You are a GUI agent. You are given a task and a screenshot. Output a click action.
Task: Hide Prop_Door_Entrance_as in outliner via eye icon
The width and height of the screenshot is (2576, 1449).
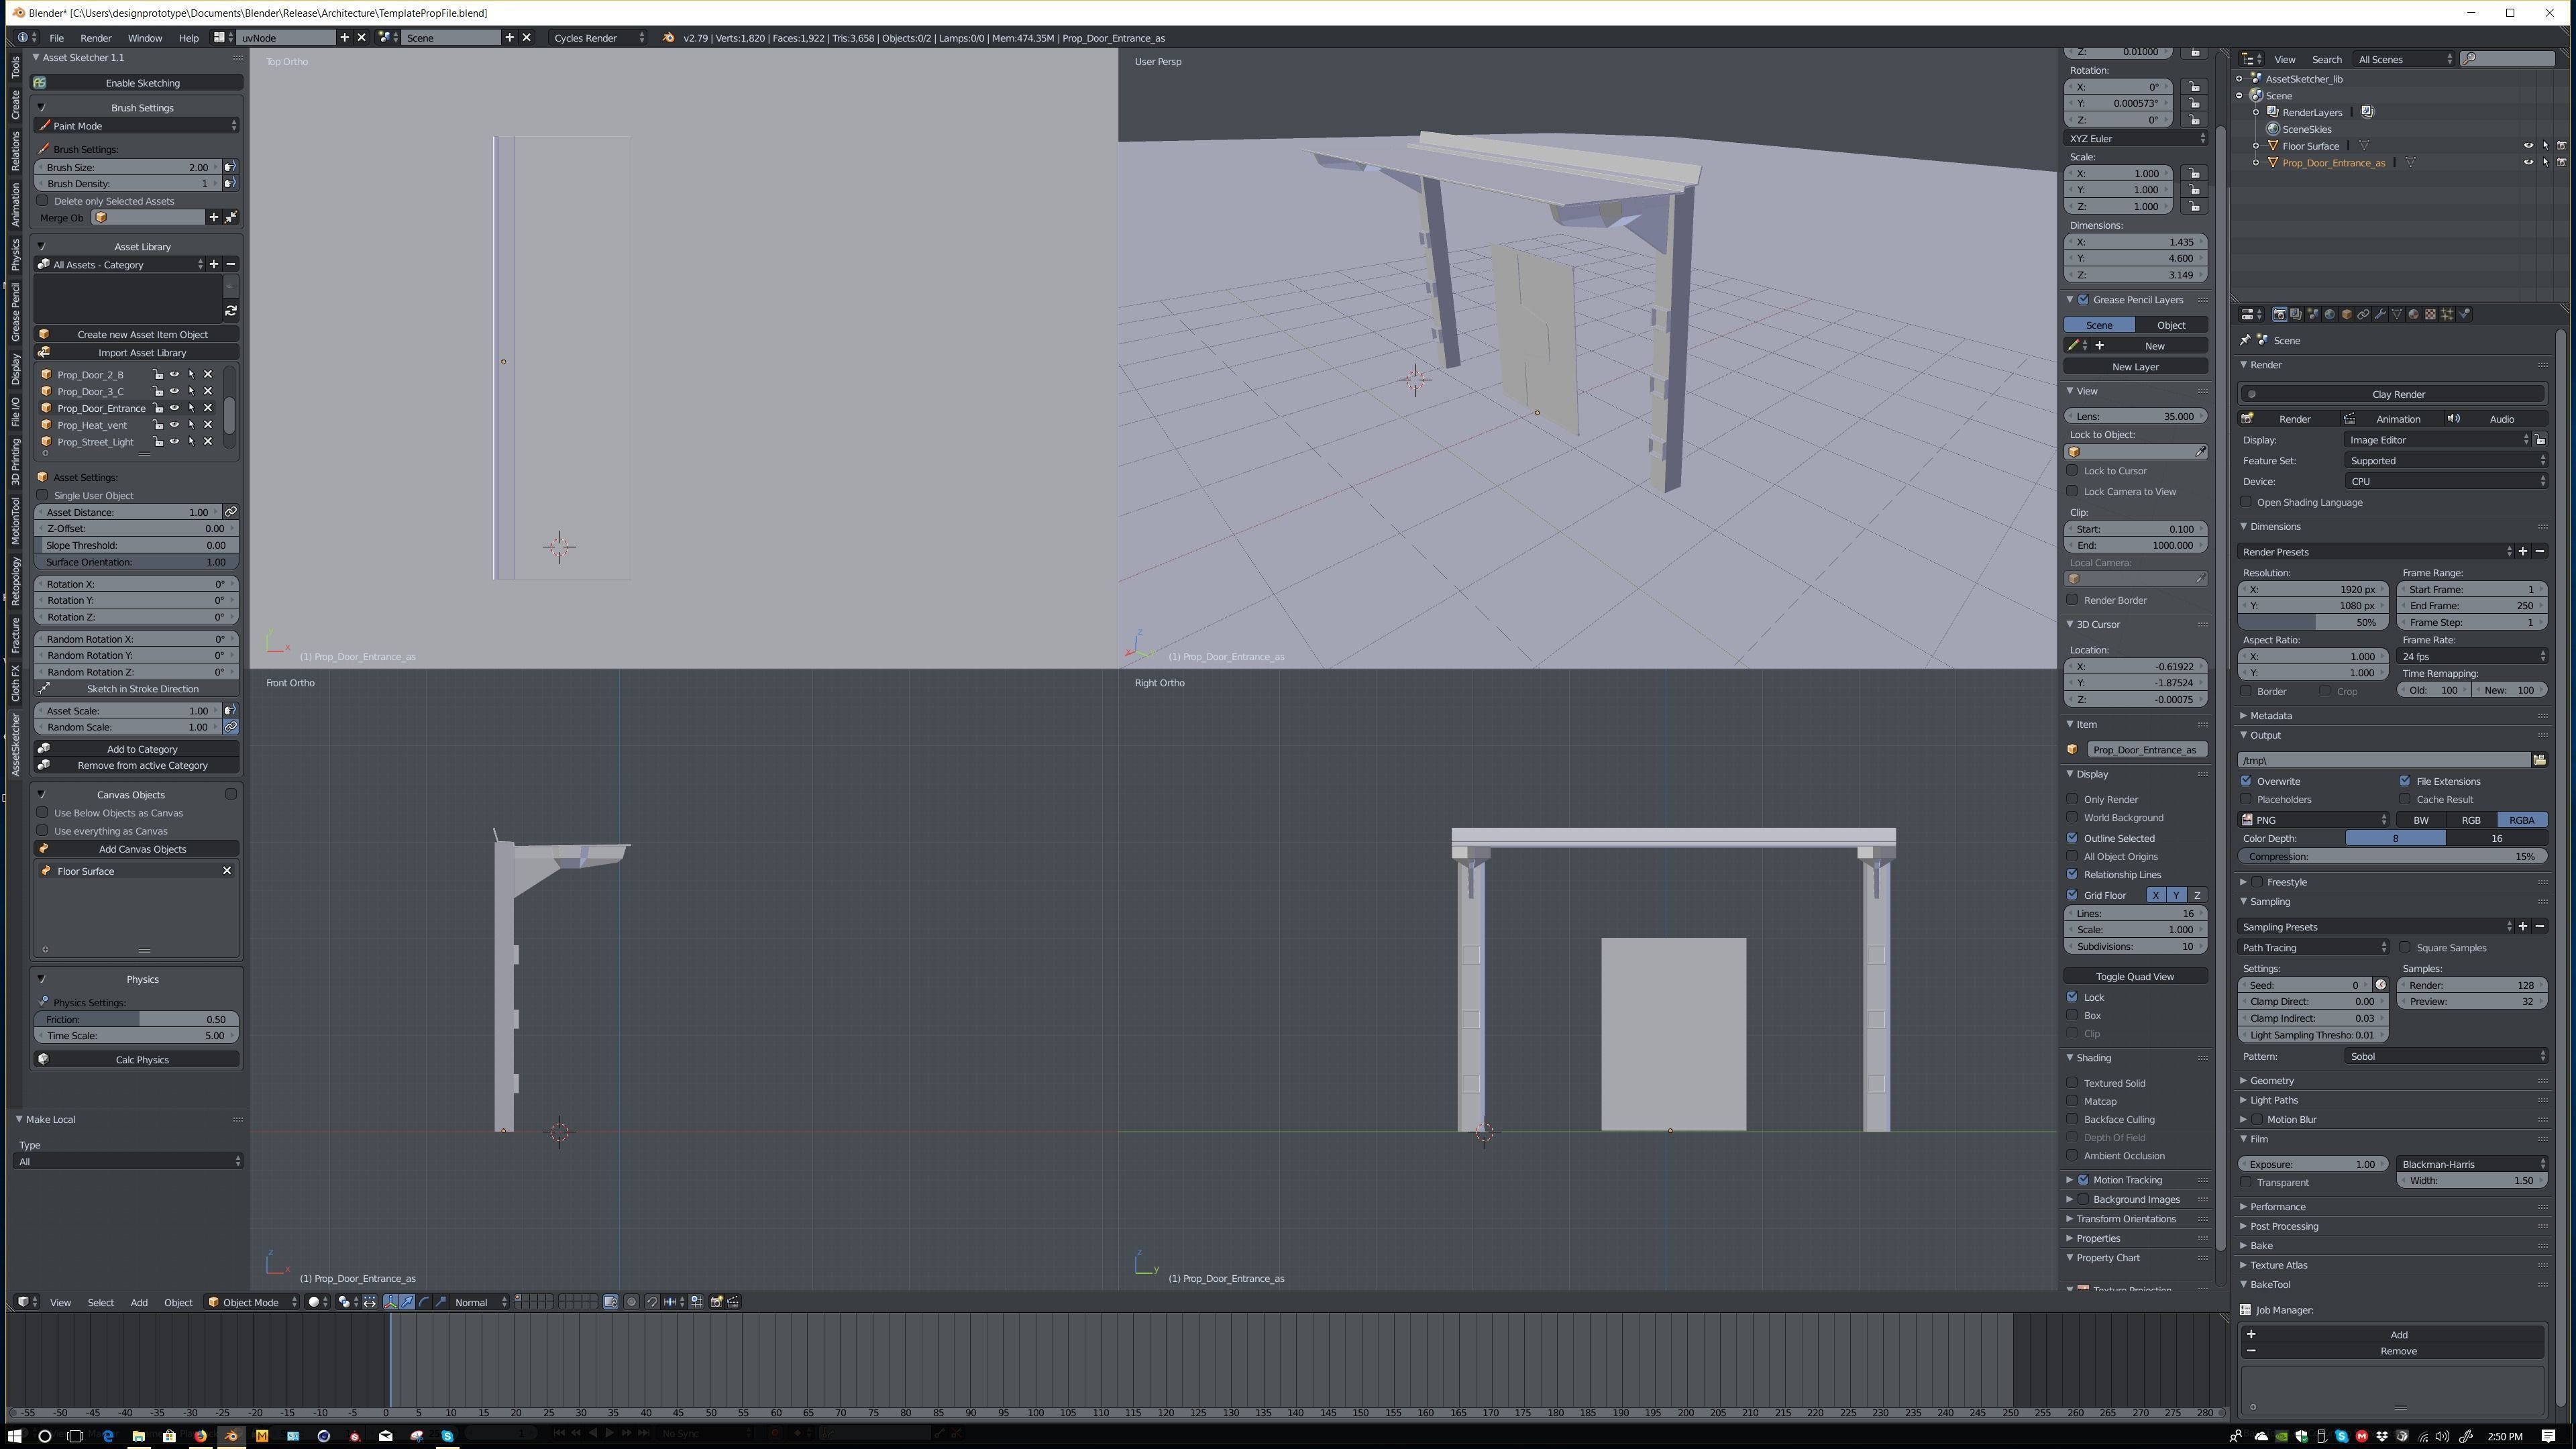[x=2528, y=162]
